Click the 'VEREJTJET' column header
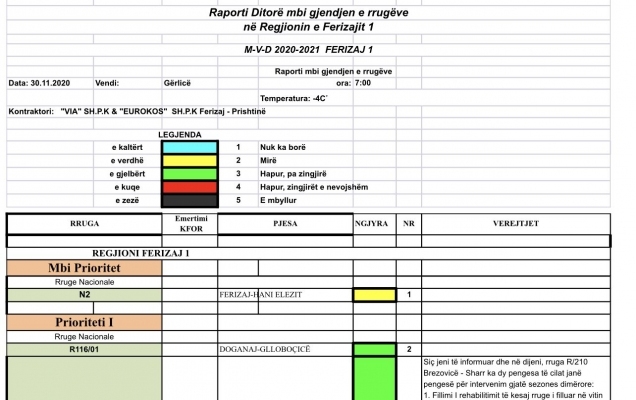Viewport: 636px width, 400px height. pyautogui.click(x=516, y=224)
